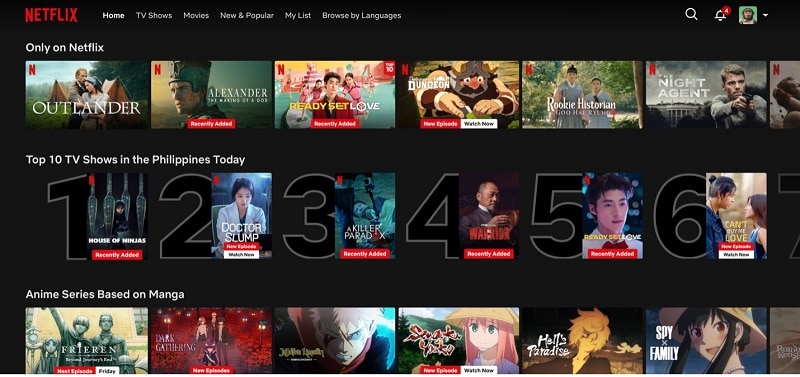Screen dimensions: 800x377
Task: Open the Outlander title card
Action: pos(87,95)
